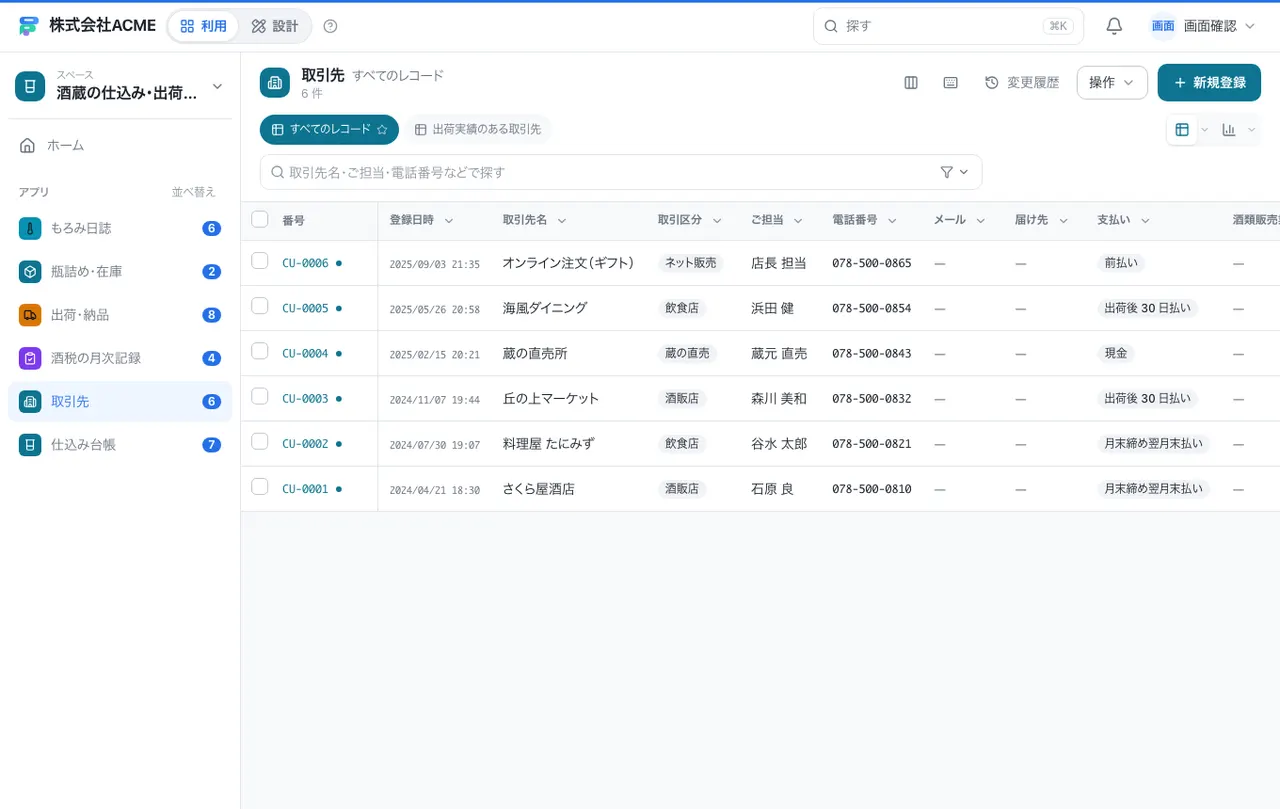Click the 株式会社ACME logo icon

pyautogui.click(x=28, y=26)
